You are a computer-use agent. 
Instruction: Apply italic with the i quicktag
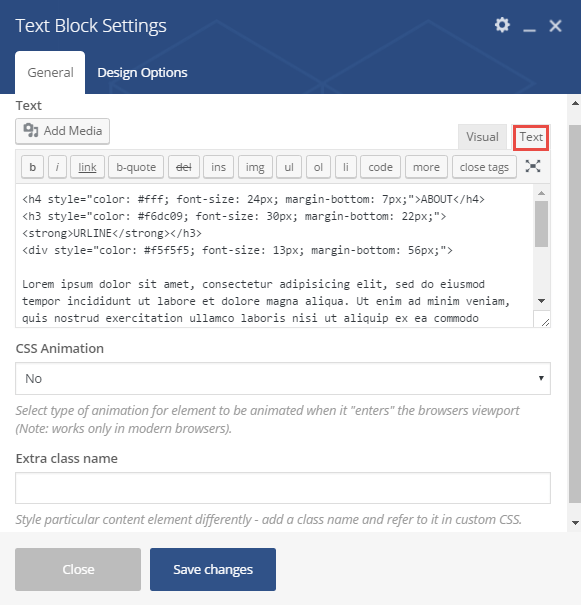click(x=57, y=167)
